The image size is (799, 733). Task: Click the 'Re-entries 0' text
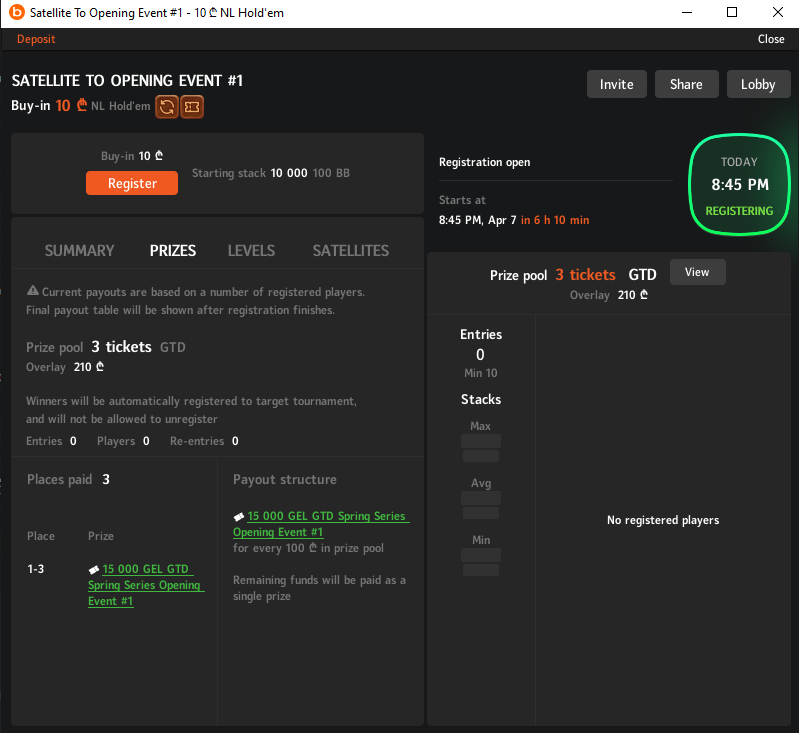[204, 441]
